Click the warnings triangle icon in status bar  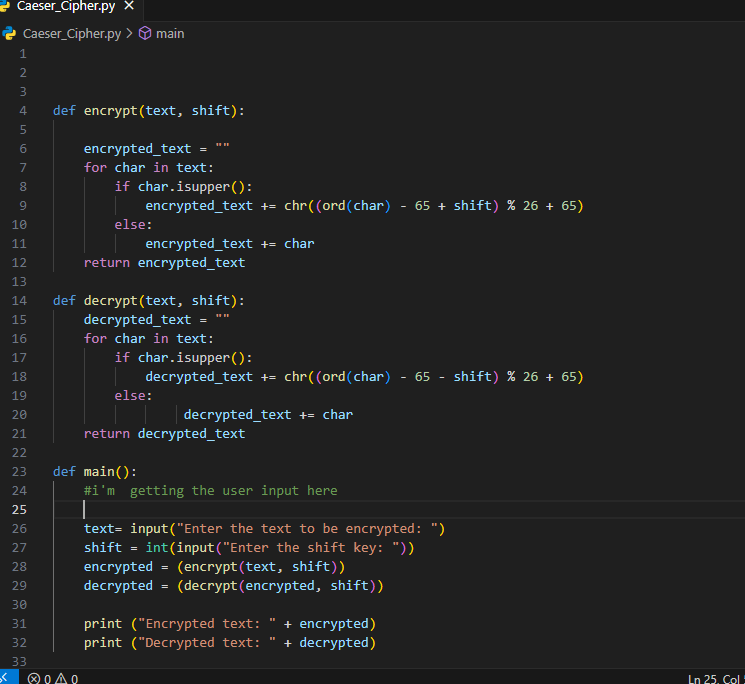(61, 679)
